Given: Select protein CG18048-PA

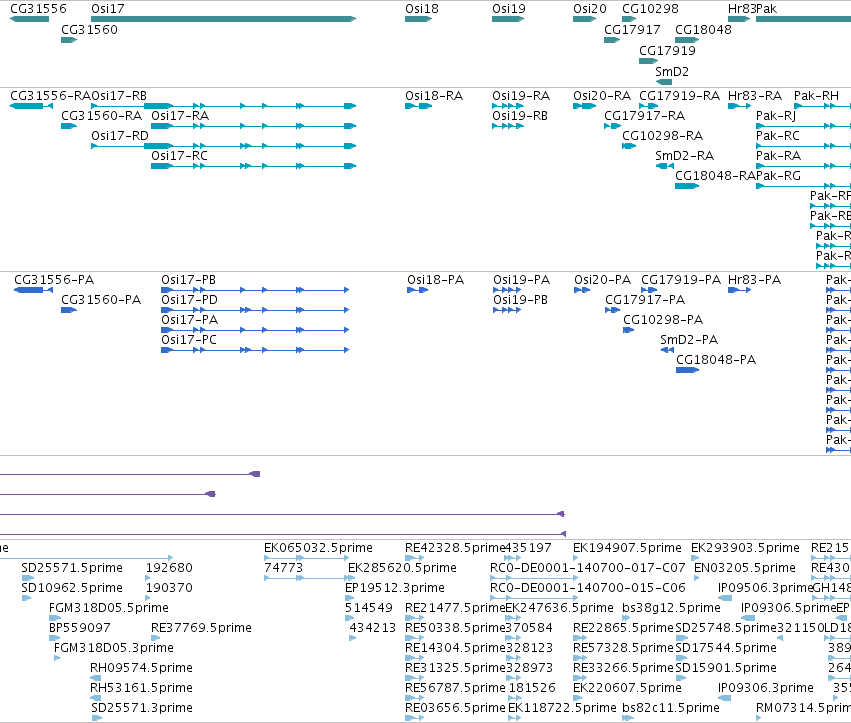Looking at the screenshot, I should [x=716, y=360].
